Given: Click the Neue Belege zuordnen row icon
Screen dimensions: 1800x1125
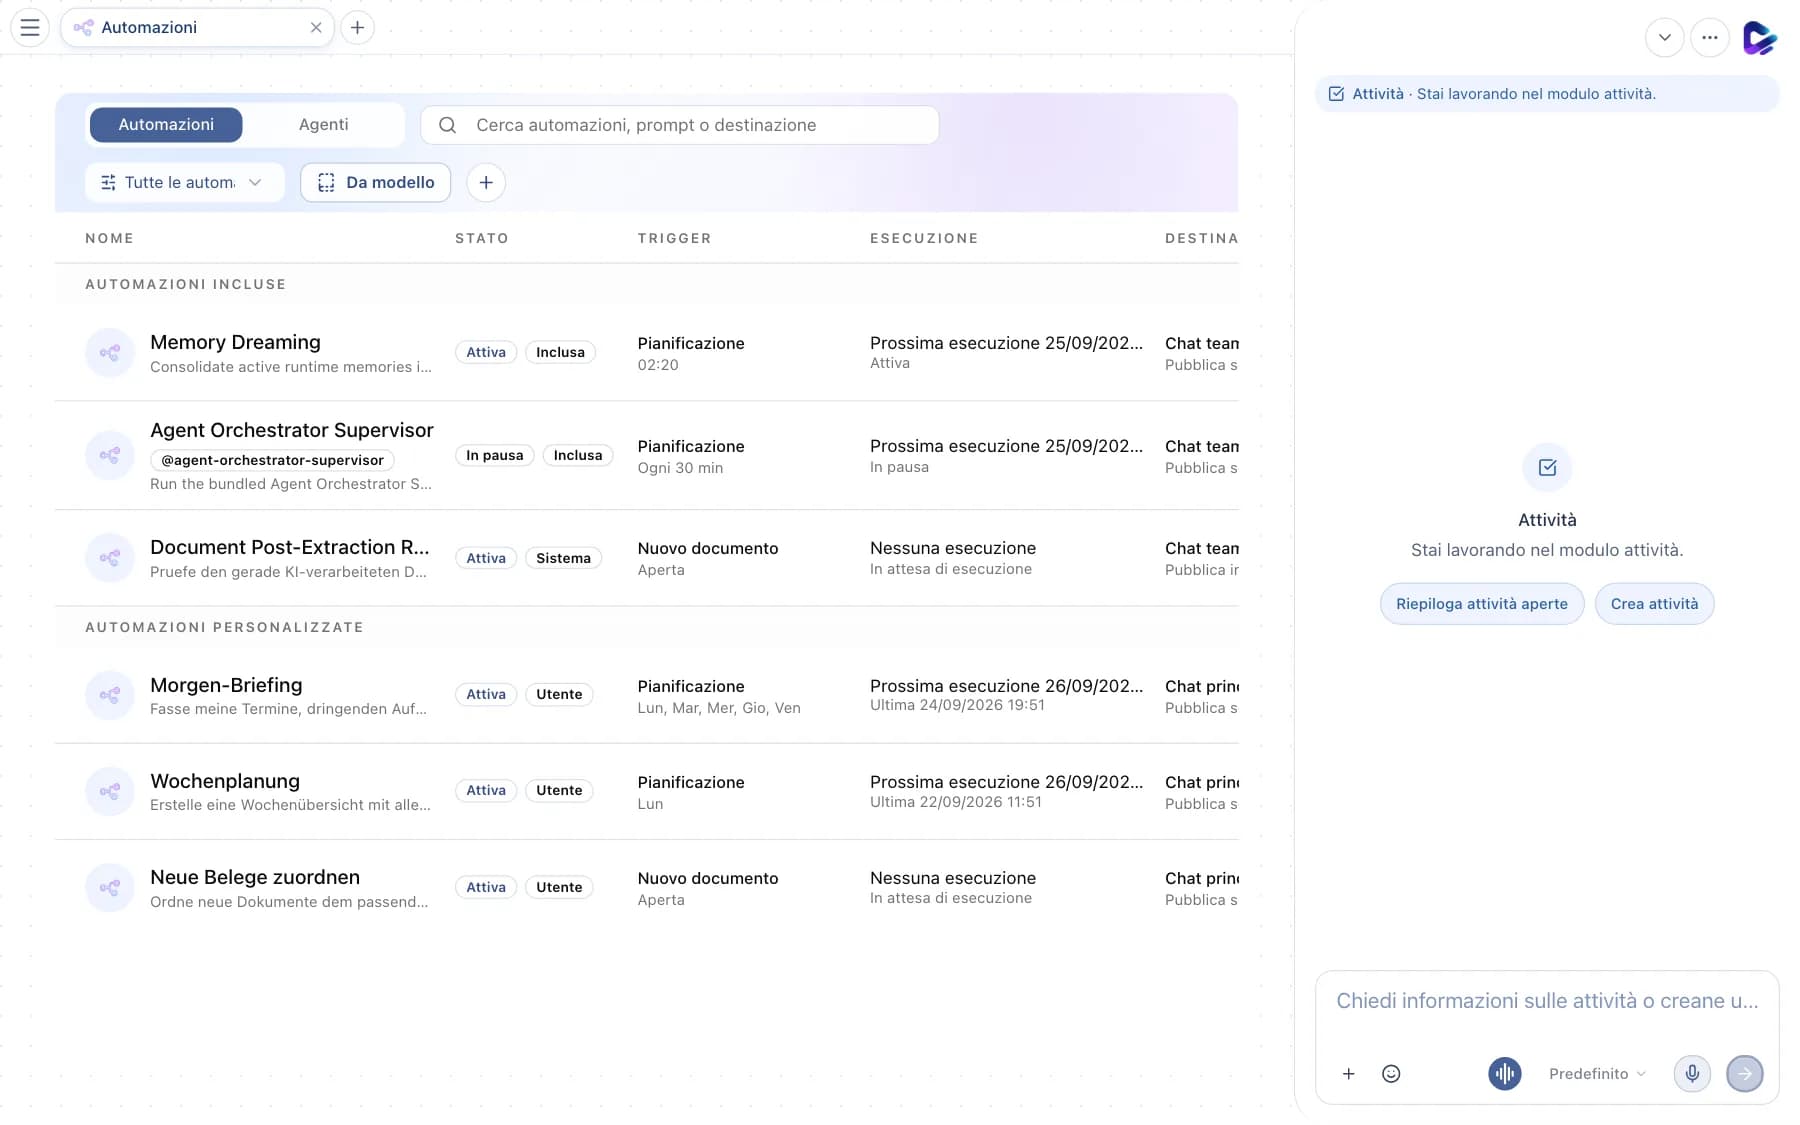Looking at the screenshot, I should [110, 888].
